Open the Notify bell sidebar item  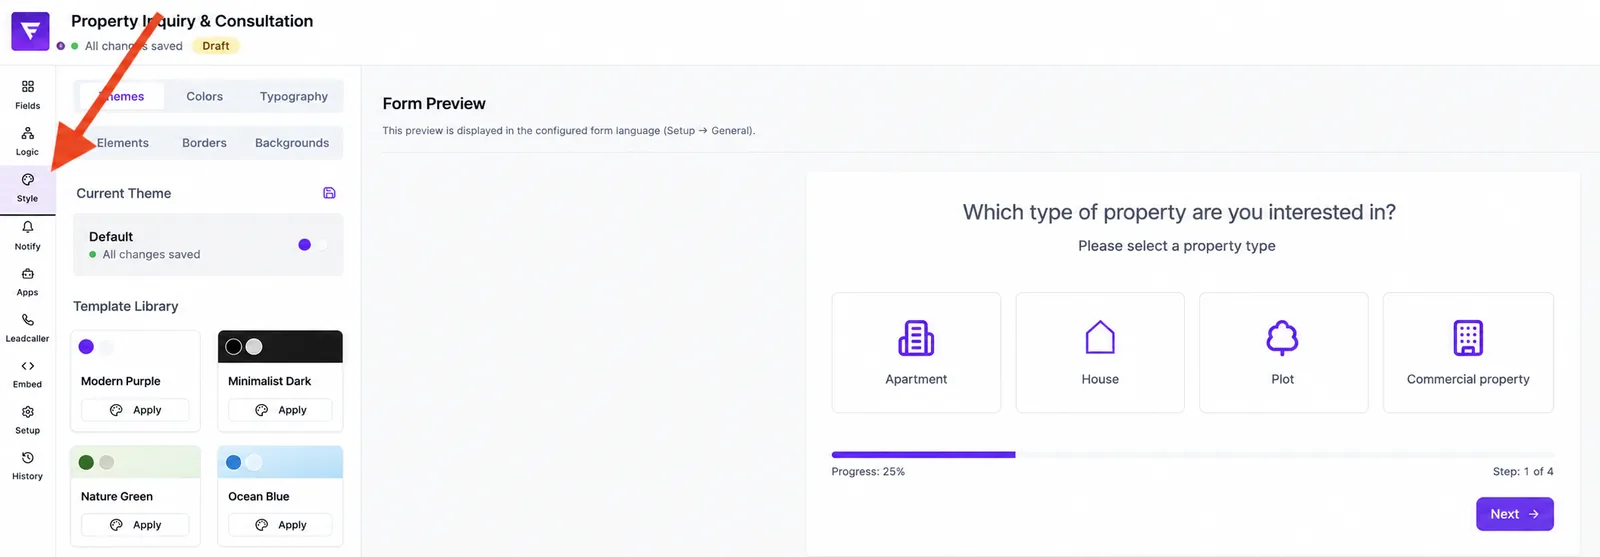(28, 235)
